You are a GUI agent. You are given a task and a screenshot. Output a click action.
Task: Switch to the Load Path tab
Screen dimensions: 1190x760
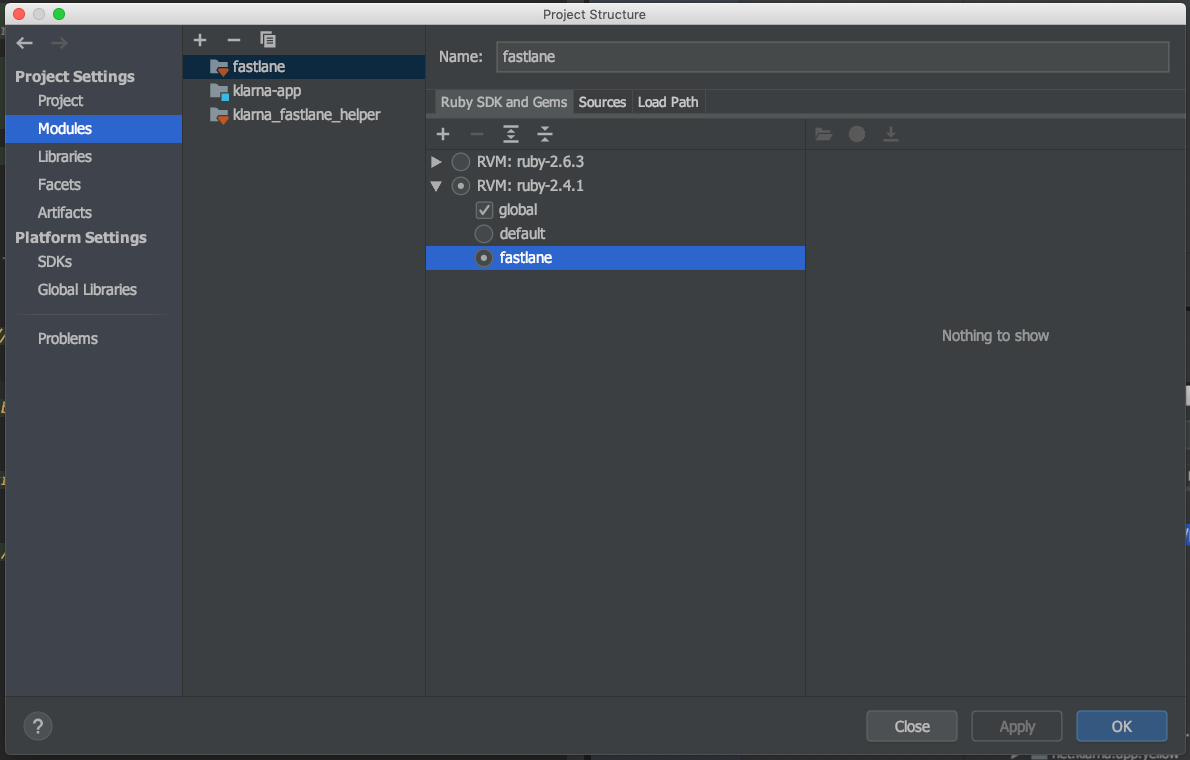(x=667, y=101)
